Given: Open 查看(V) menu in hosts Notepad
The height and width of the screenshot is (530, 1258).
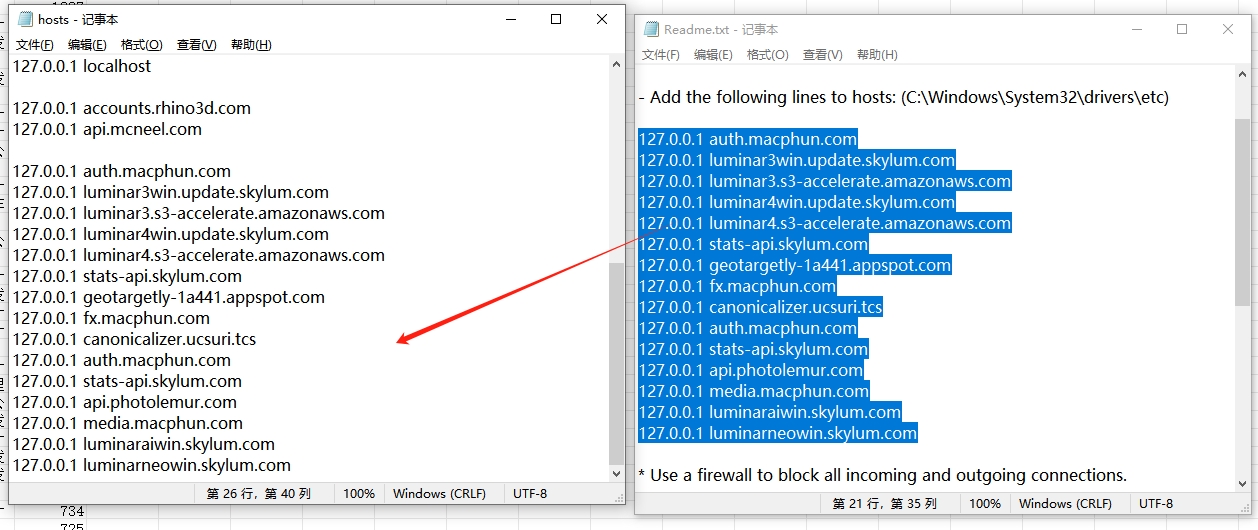Looking at the screenshot, I should pyautogui.click(x=196, y=44).
